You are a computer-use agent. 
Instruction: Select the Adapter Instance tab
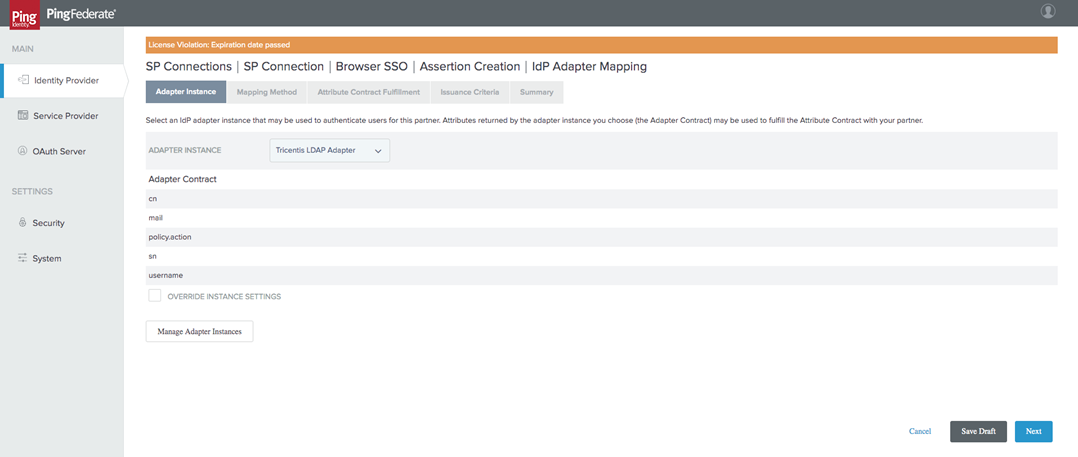coord(186,92)
